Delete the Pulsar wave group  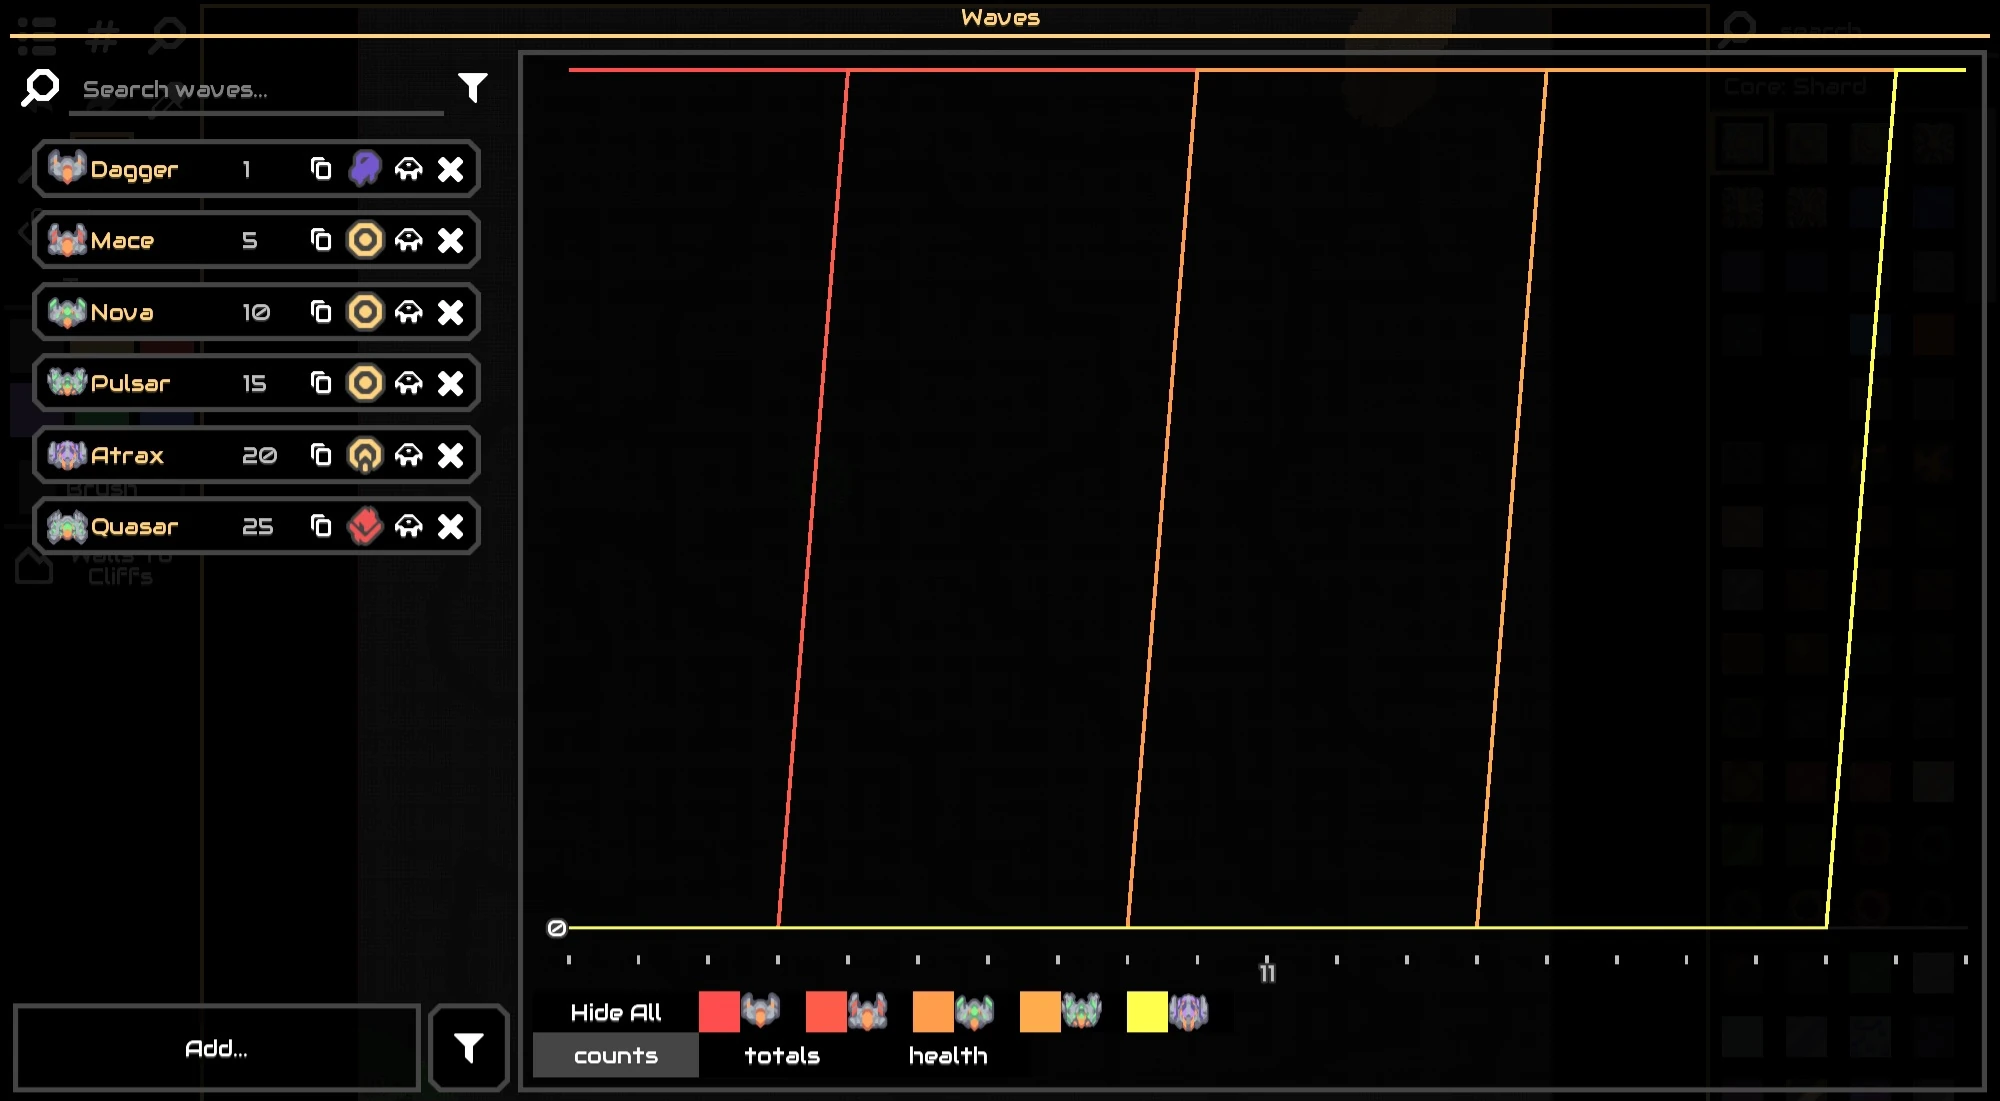coord(451,383)
